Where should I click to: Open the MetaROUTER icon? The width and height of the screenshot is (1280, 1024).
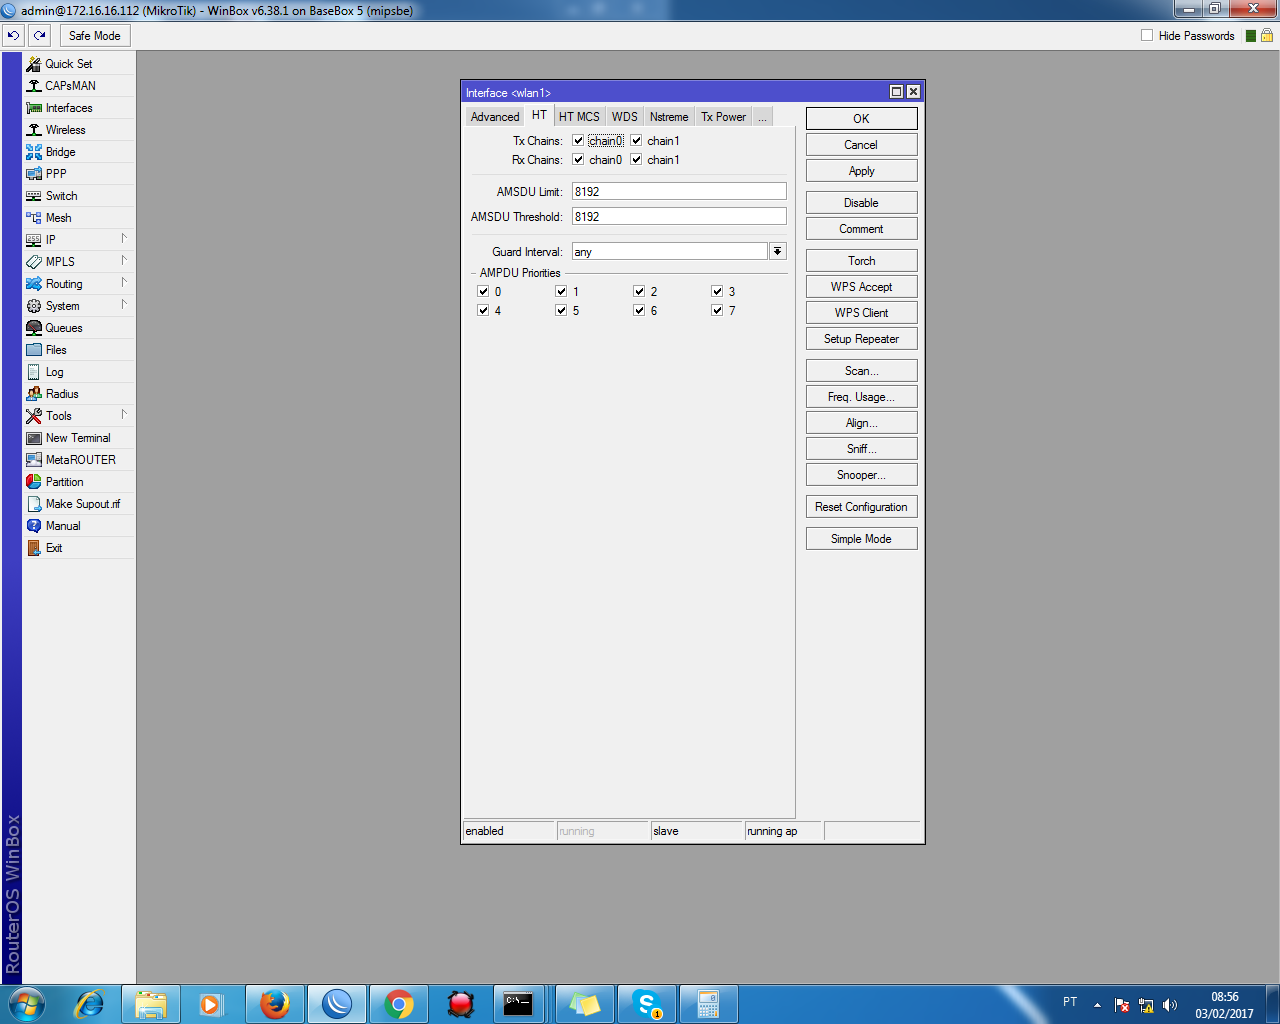click(34, 460)
